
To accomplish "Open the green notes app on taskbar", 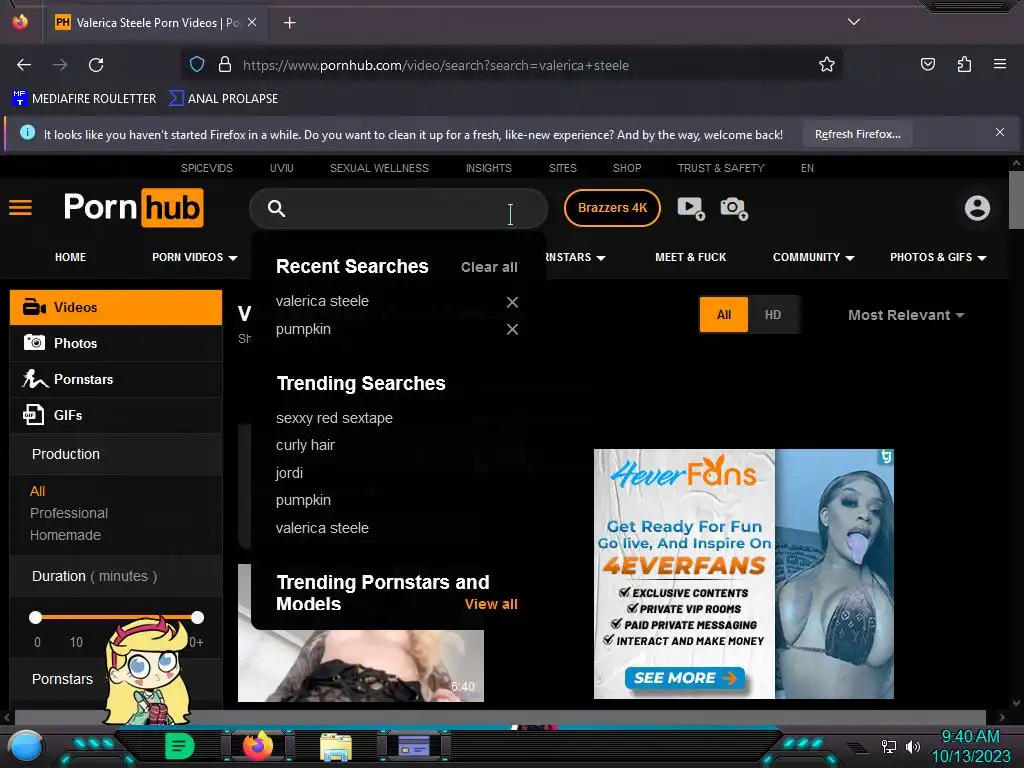I will pos(179,746).
